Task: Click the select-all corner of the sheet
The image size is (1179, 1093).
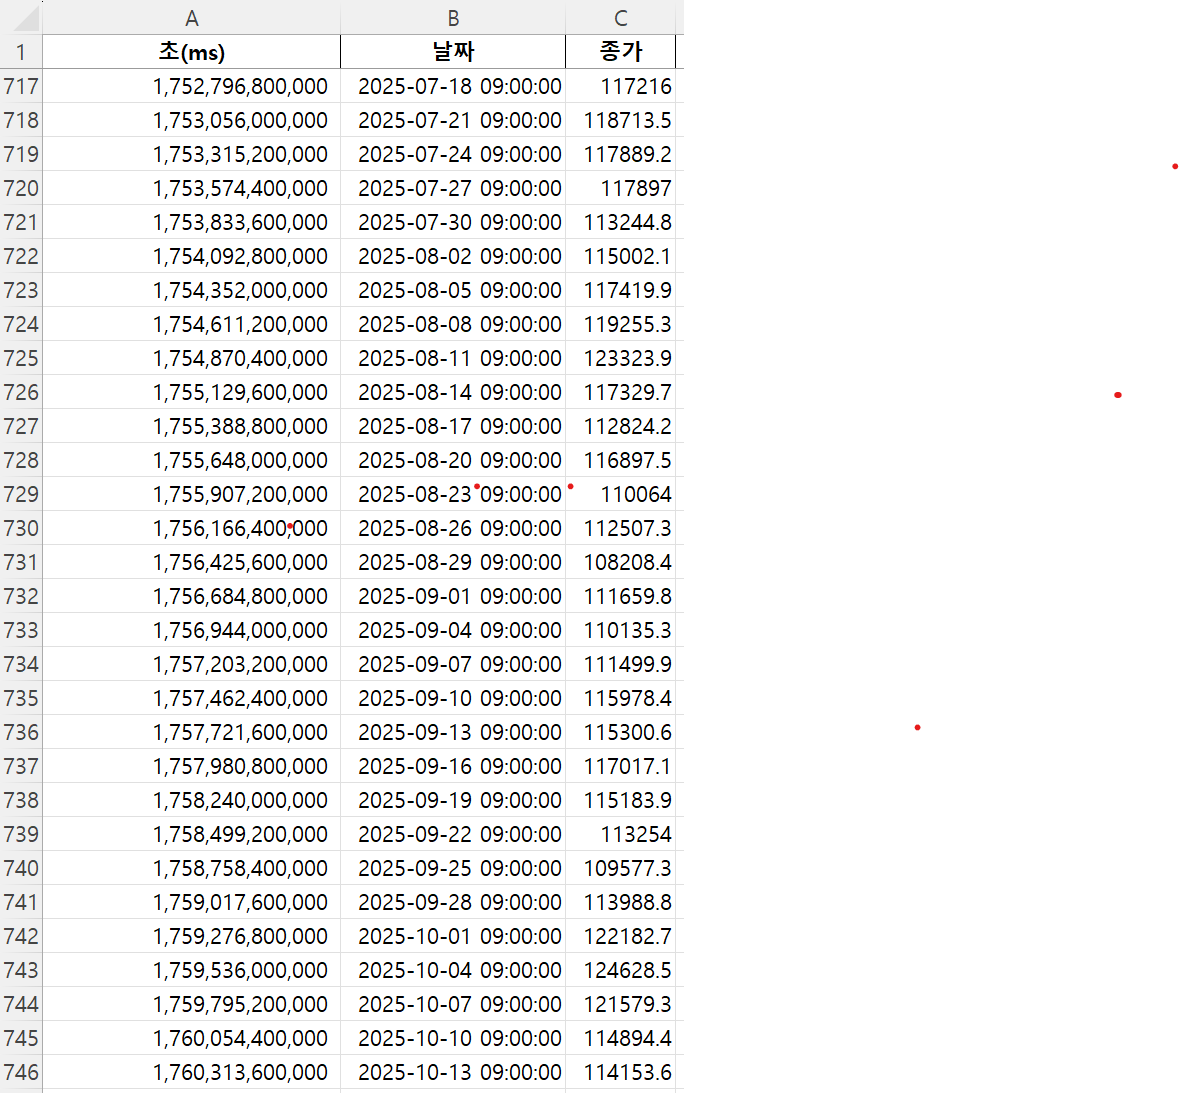Action: click(x=21, y=17)
